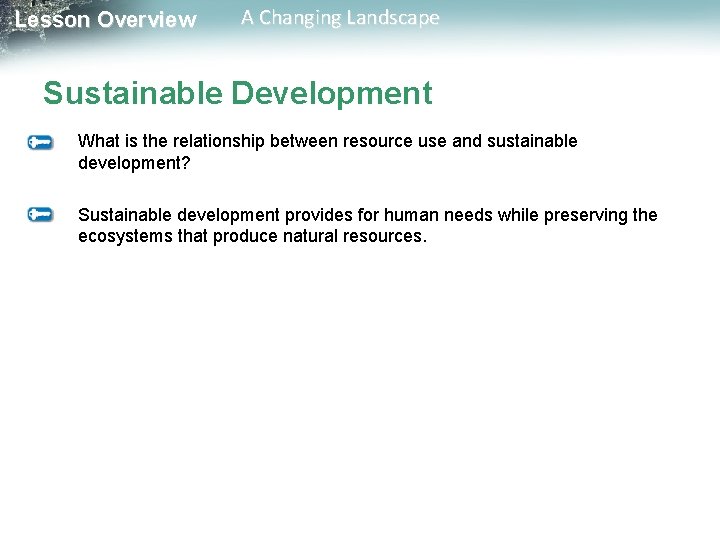
Task: Click the key icon beside the question bullet
Action: 40,142
